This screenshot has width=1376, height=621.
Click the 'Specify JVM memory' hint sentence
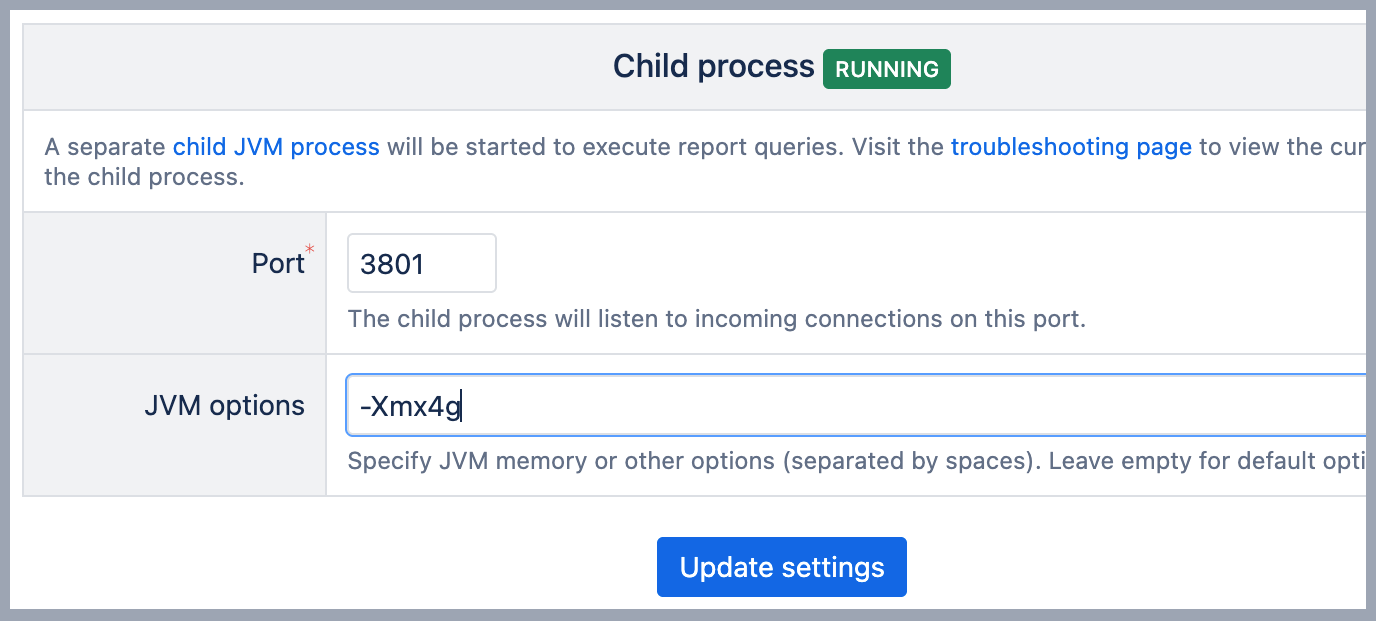pyautogui.click(x=690, y=462)
